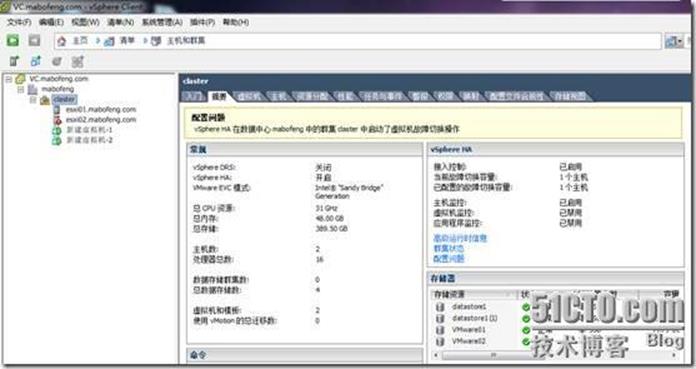Screen dimensions: 696x369
Task: Click the datastore1 disk icon
Action: (x=440, y=307)
